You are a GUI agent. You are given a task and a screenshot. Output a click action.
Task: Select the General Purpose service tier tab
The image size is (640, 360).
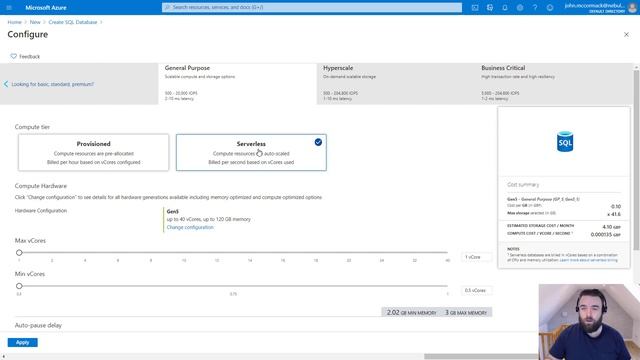(237, 84)
